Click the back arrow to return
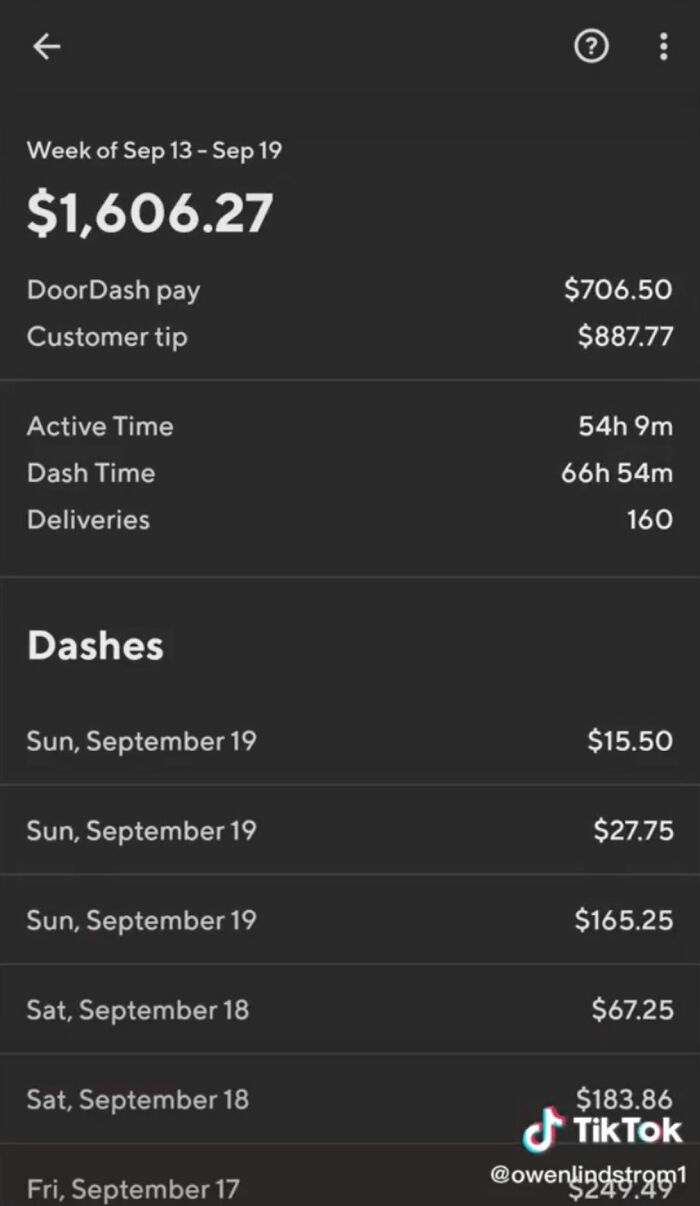Screen dimensions: 700x1206 (x=47, y=47)
